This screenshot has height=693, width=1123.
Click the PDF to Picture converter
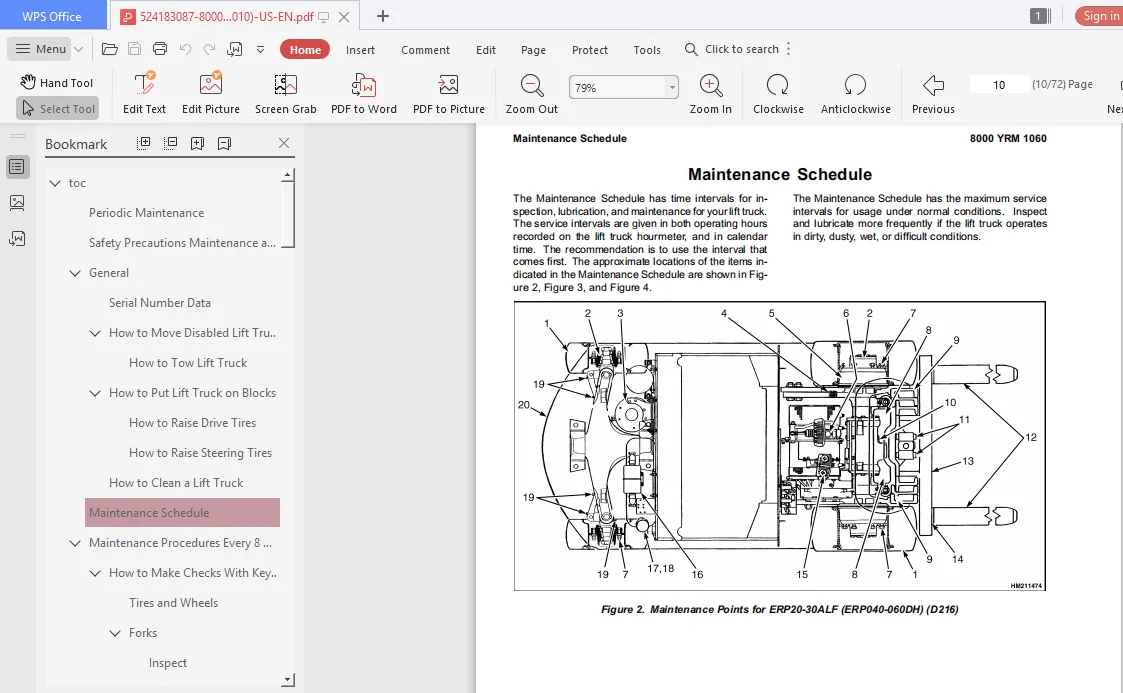[448, 93]
